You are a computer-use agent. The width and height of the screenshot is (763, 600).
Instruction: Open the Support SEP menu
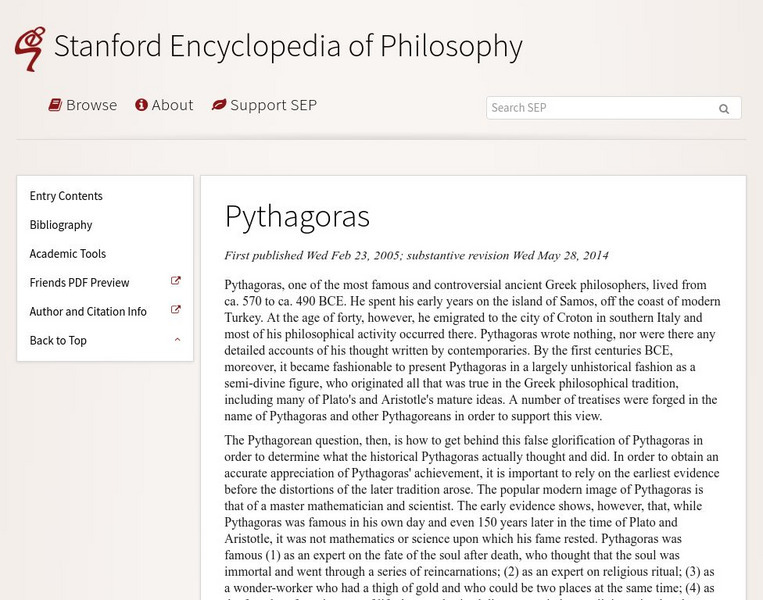click(273, 105)
